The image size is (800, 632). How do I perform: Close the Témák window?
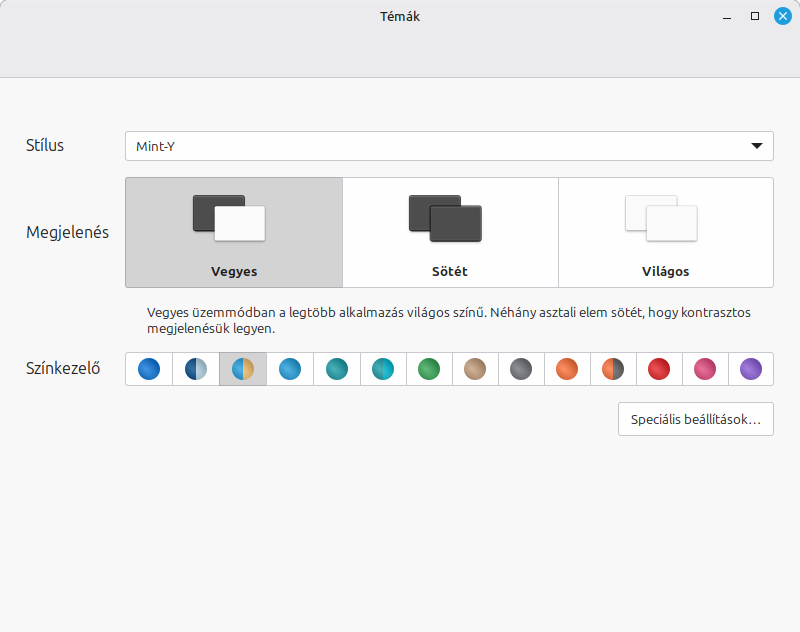tap(783, 16)
